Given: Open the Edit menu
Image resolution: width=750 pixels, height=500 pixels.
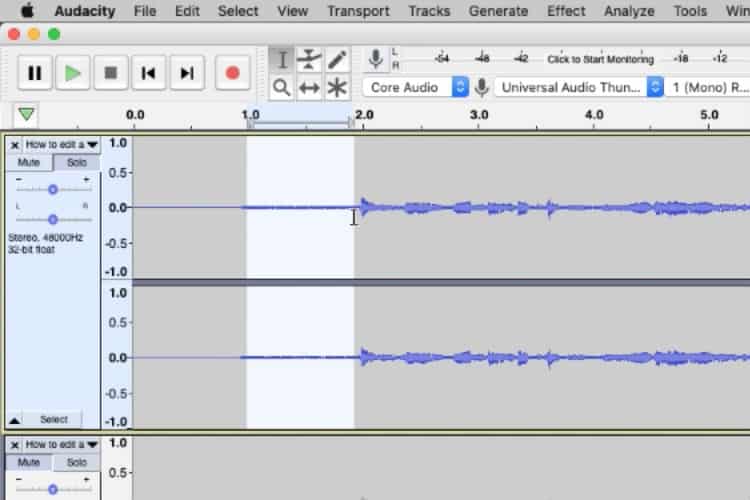Looking at the screenshot, I should click(x=187, y=11).
